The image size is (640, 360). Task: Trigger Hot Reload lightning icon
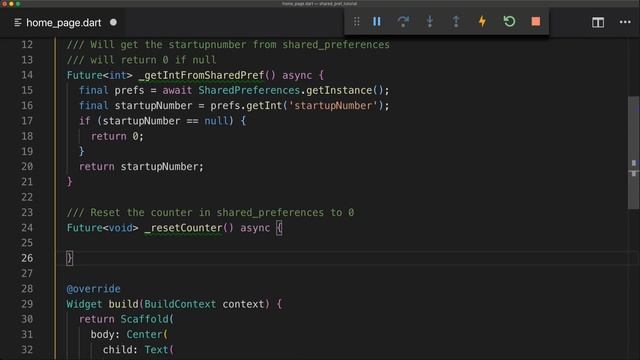click(482, 22)
